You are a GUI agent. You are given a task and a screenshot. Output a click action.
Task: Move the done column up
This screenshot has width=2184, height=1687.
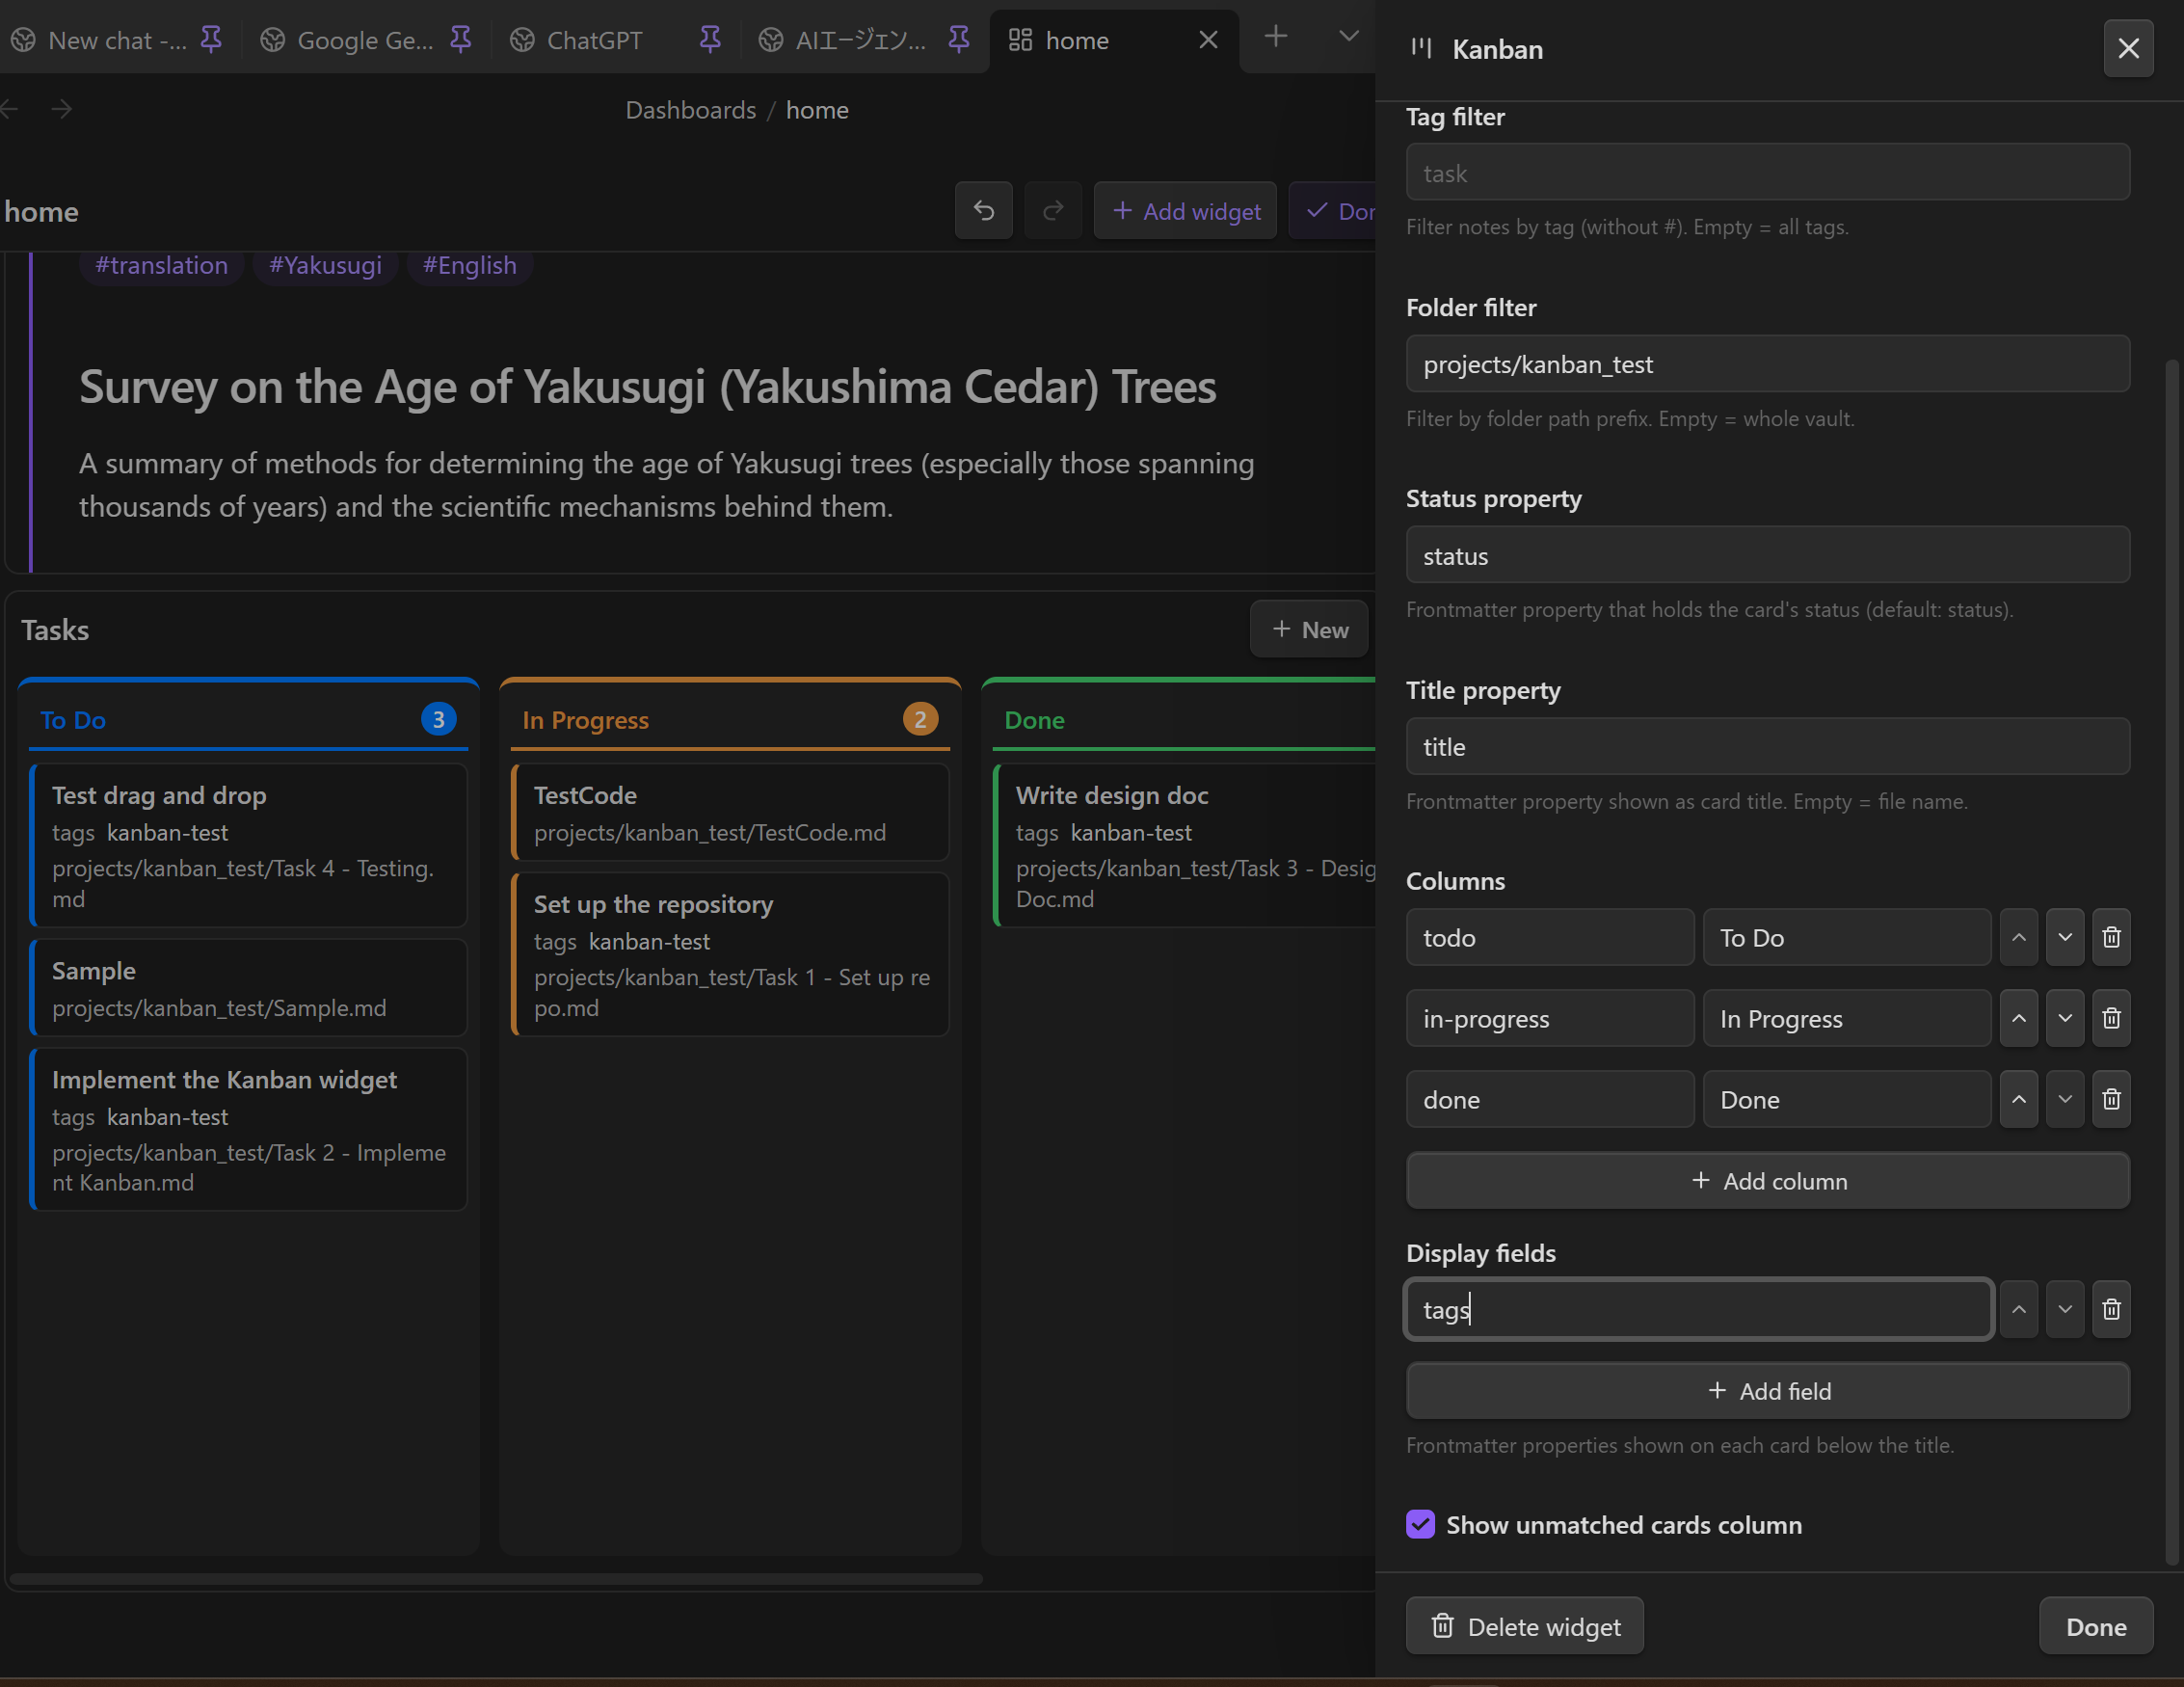2019,1099
